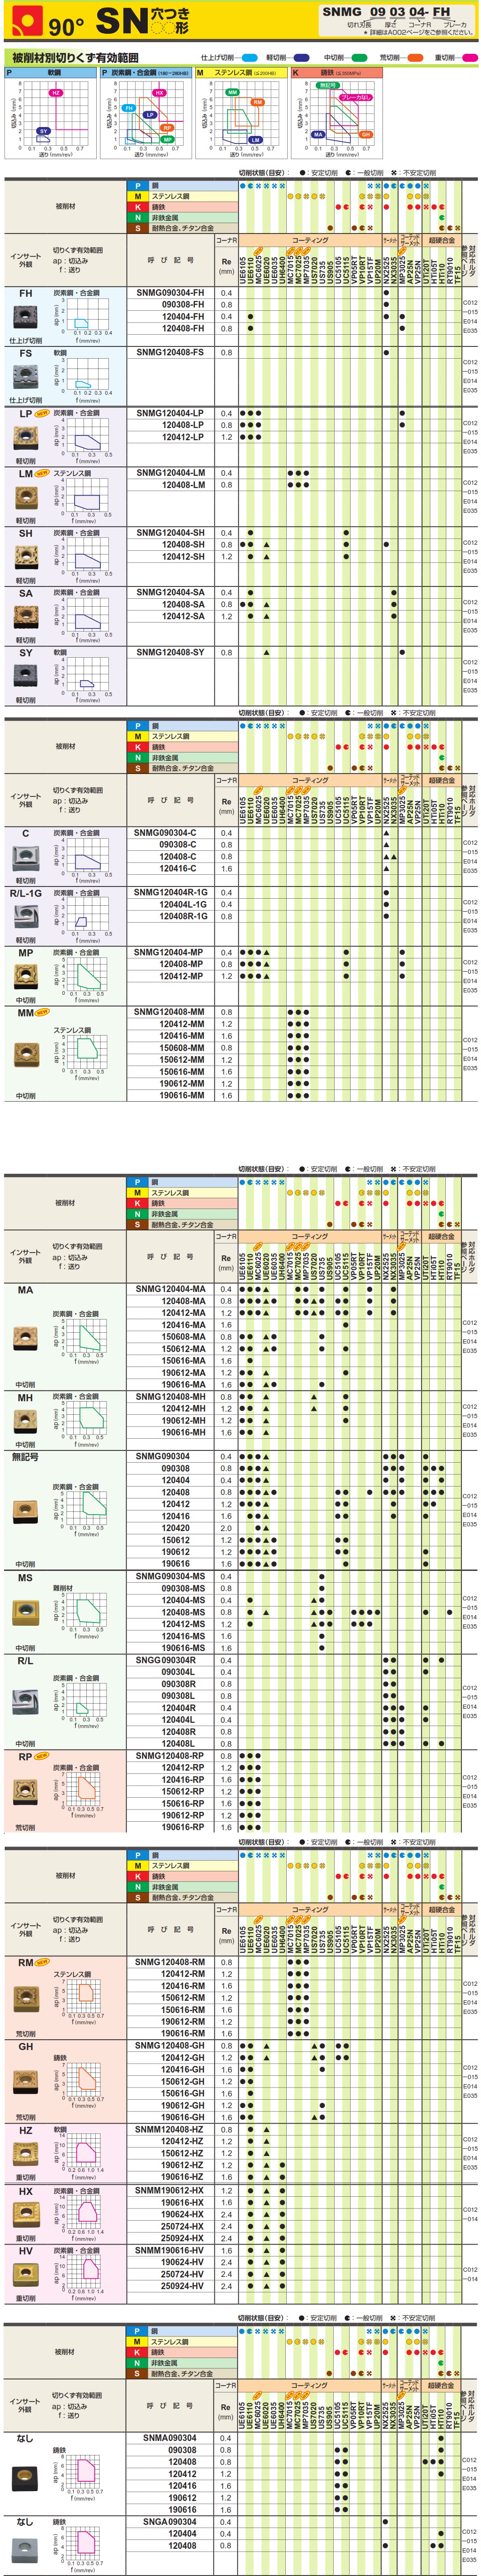Image resolution: width=481 pixels, height=2576 pixels.
Task: Click part number SNMG120404-LM
Action: 170,473
